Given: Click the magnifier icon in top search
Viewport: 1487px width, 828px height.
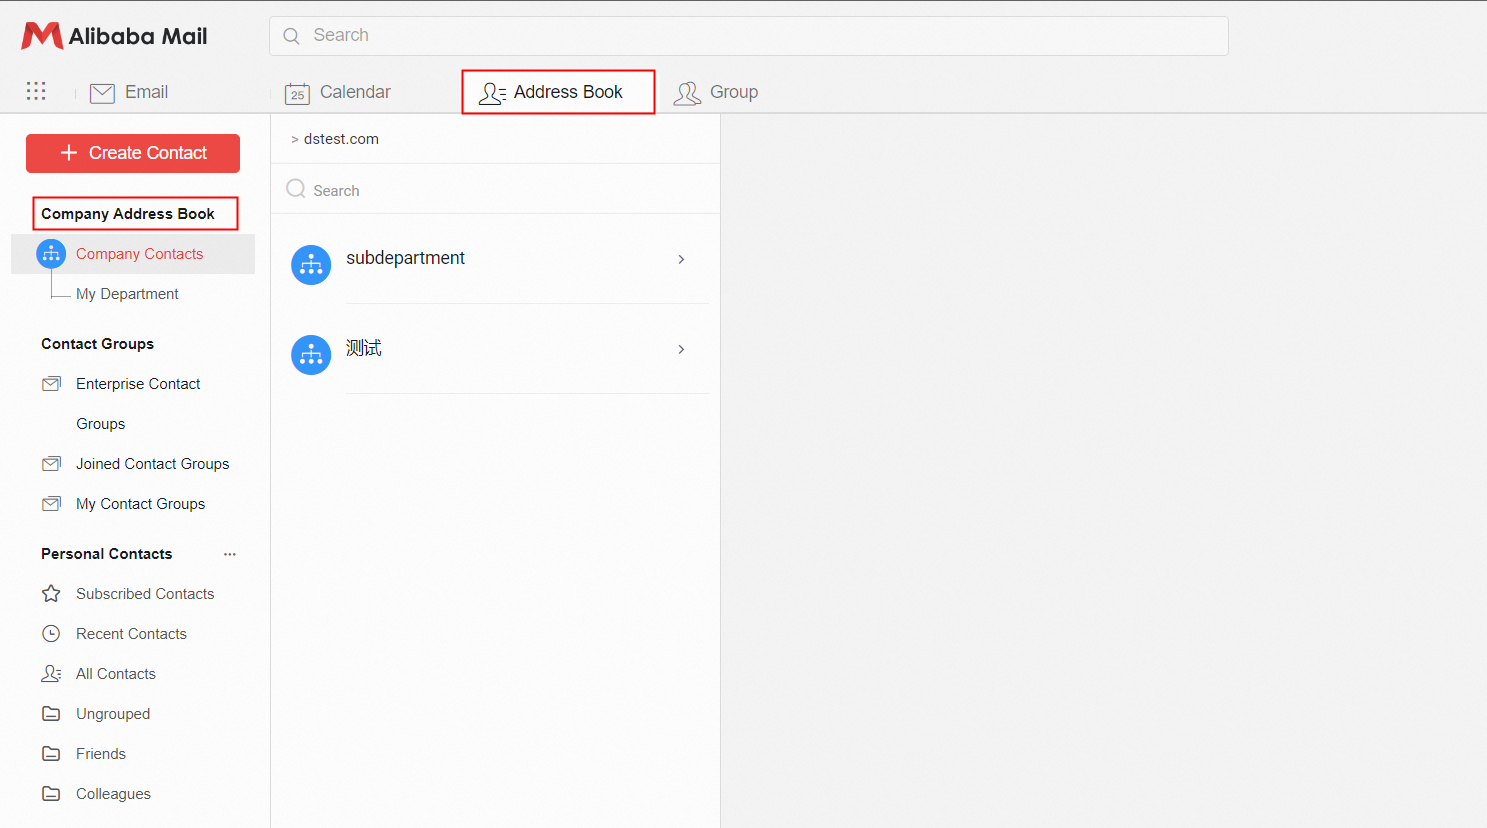Looking at the screenshot, I should tap(291, 36).
